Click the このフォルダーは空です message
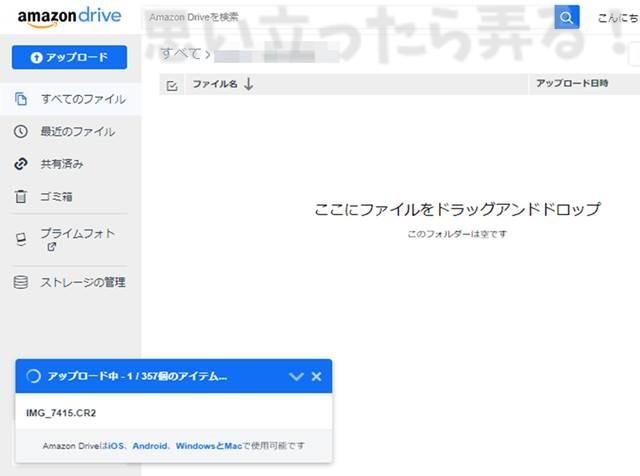Image resolution: width=640 pixels, height=476 pixels. pyautogui.click(x=457, y=234)
